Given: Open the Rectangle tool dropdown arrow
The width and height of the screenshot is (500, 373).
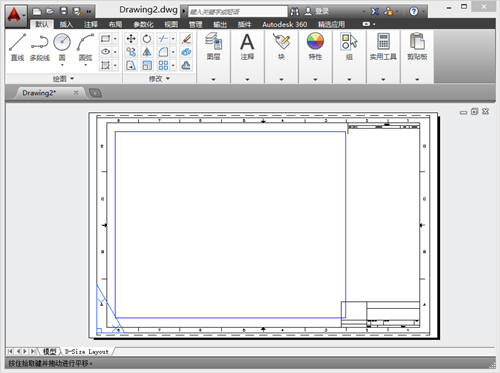Looking at the screenshot, I should (x=115, y=39).
